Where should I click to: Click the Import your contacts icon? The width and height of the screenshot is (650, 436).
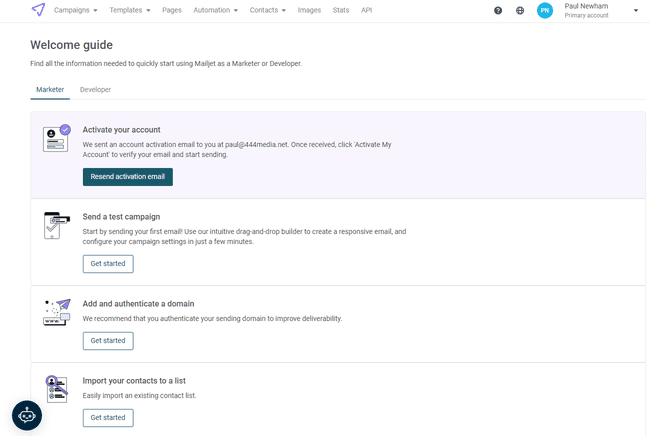[57, 389]
